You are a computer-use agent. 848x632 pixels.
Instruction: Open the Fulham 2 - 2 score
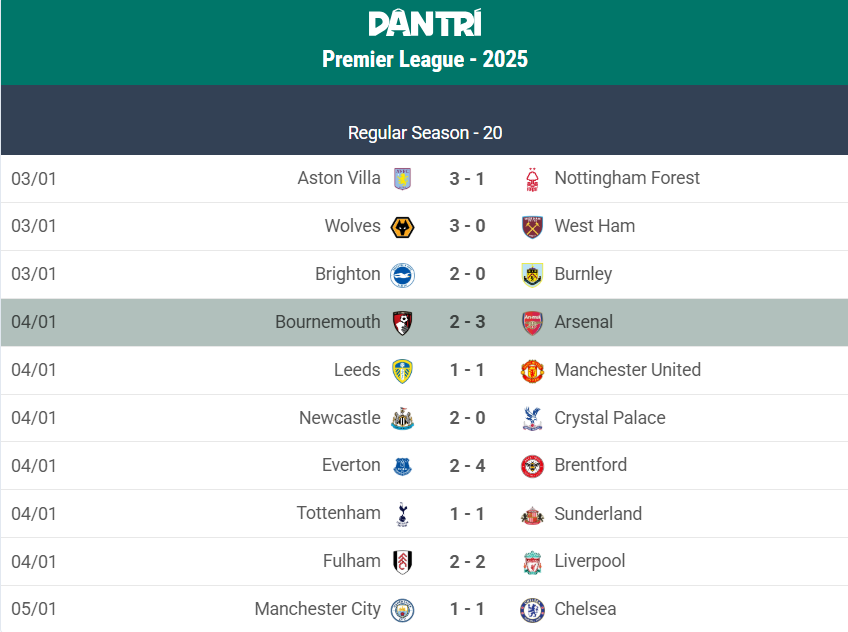467,562
